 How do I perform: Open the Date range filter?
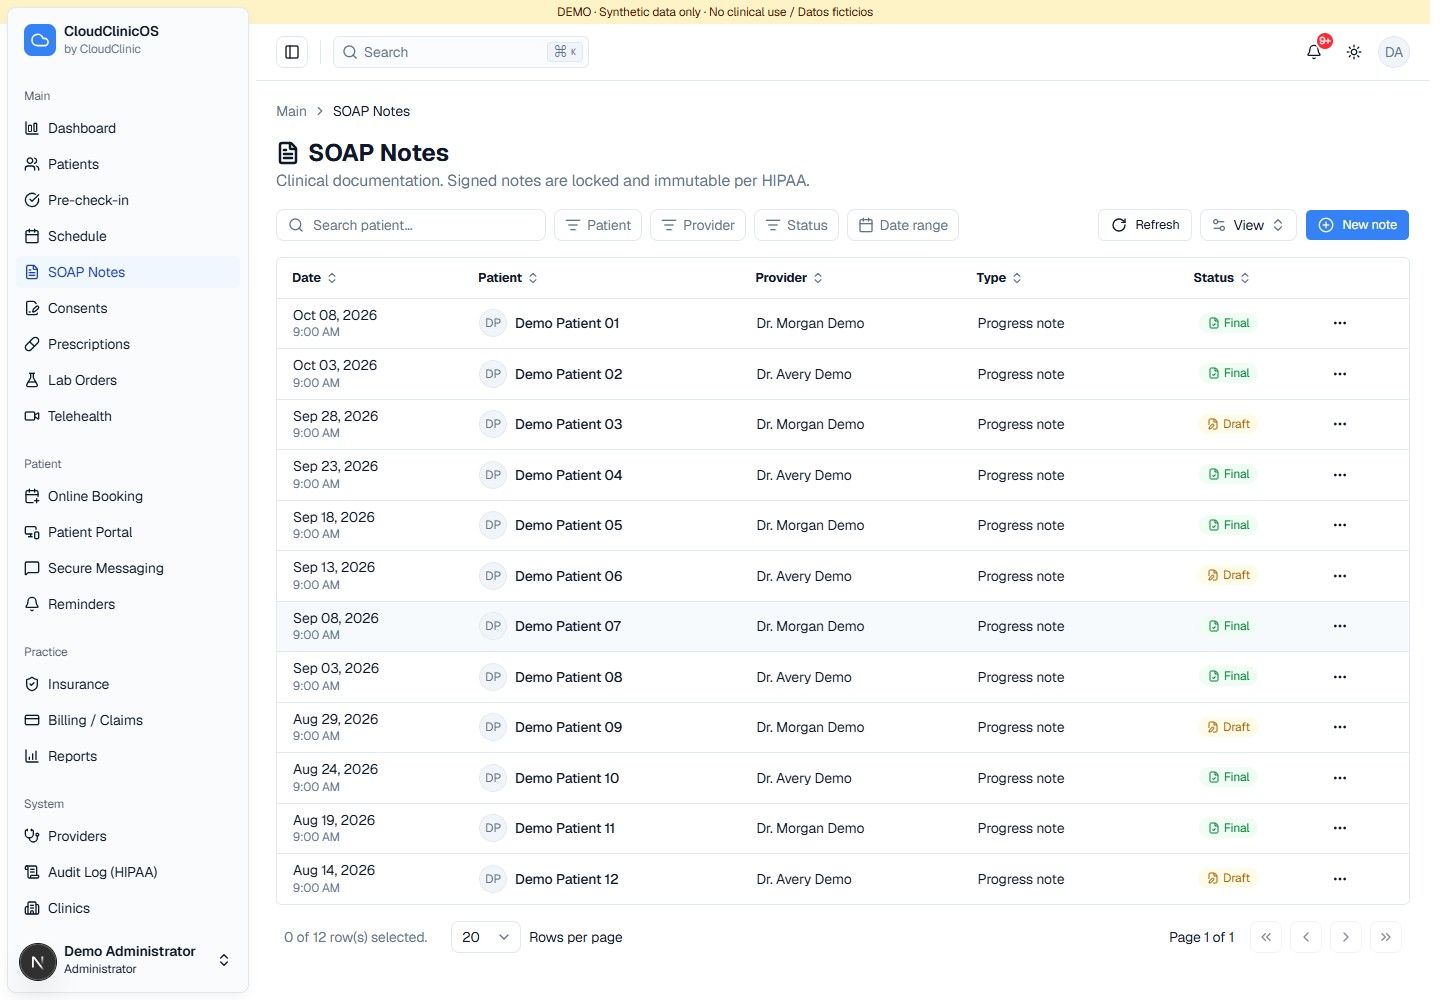click(x=903, y=225)
